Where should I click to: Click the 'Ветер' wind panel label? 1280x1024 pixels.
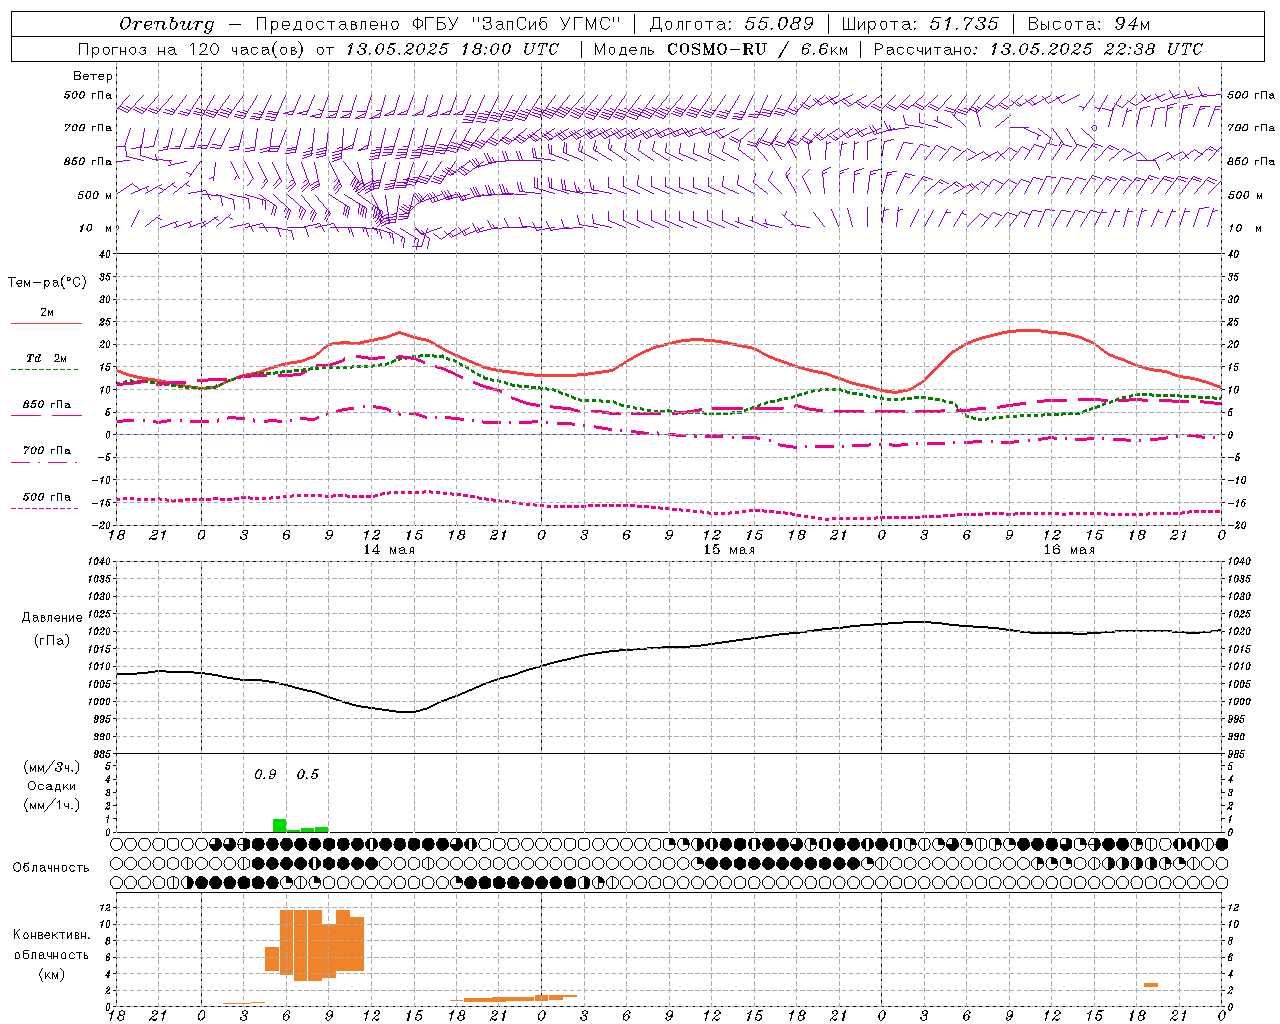click(92, 76)
